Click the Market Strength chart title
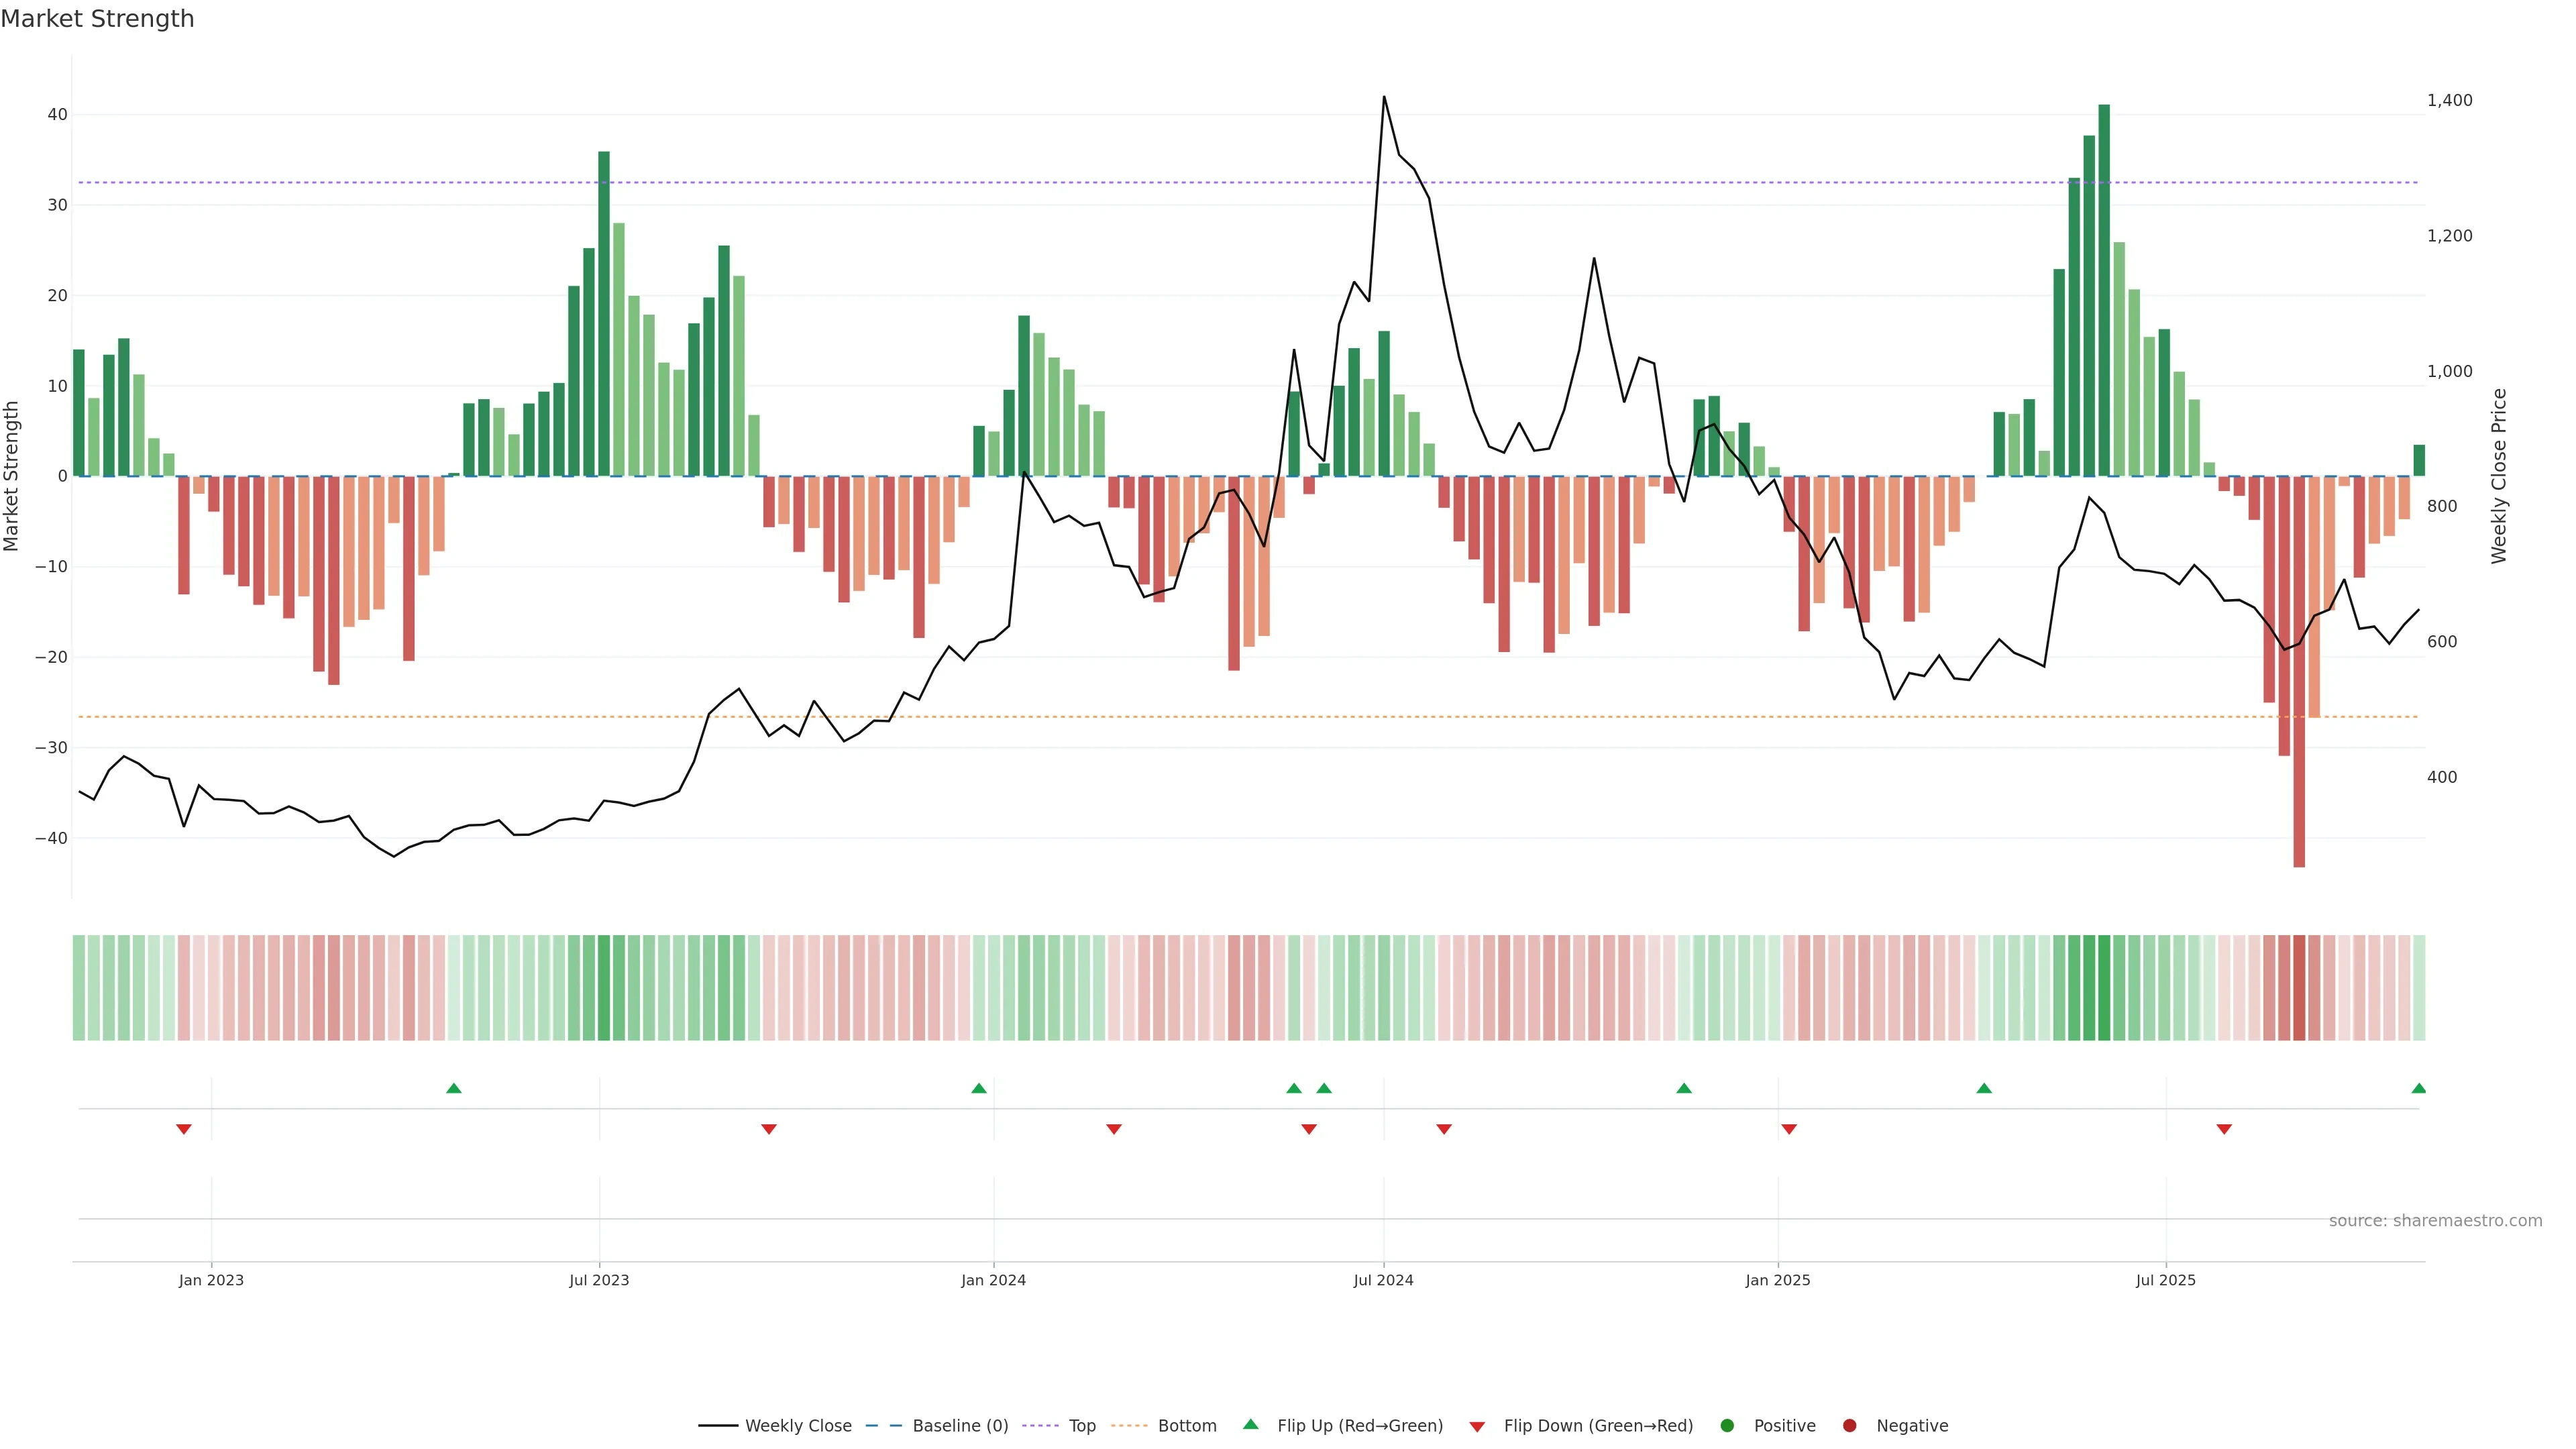 pos(97,19)
